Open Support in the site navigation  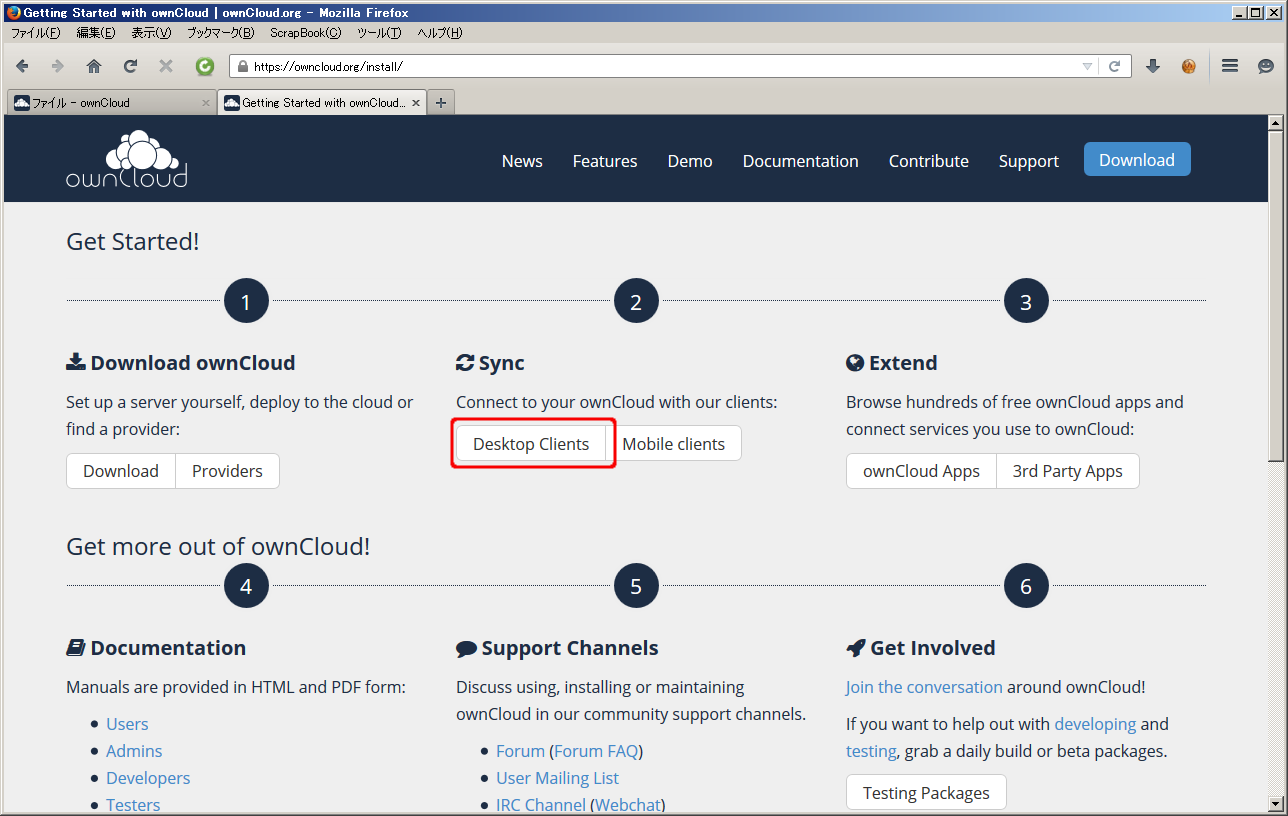pyautogui.click(x=1029, y=161)
